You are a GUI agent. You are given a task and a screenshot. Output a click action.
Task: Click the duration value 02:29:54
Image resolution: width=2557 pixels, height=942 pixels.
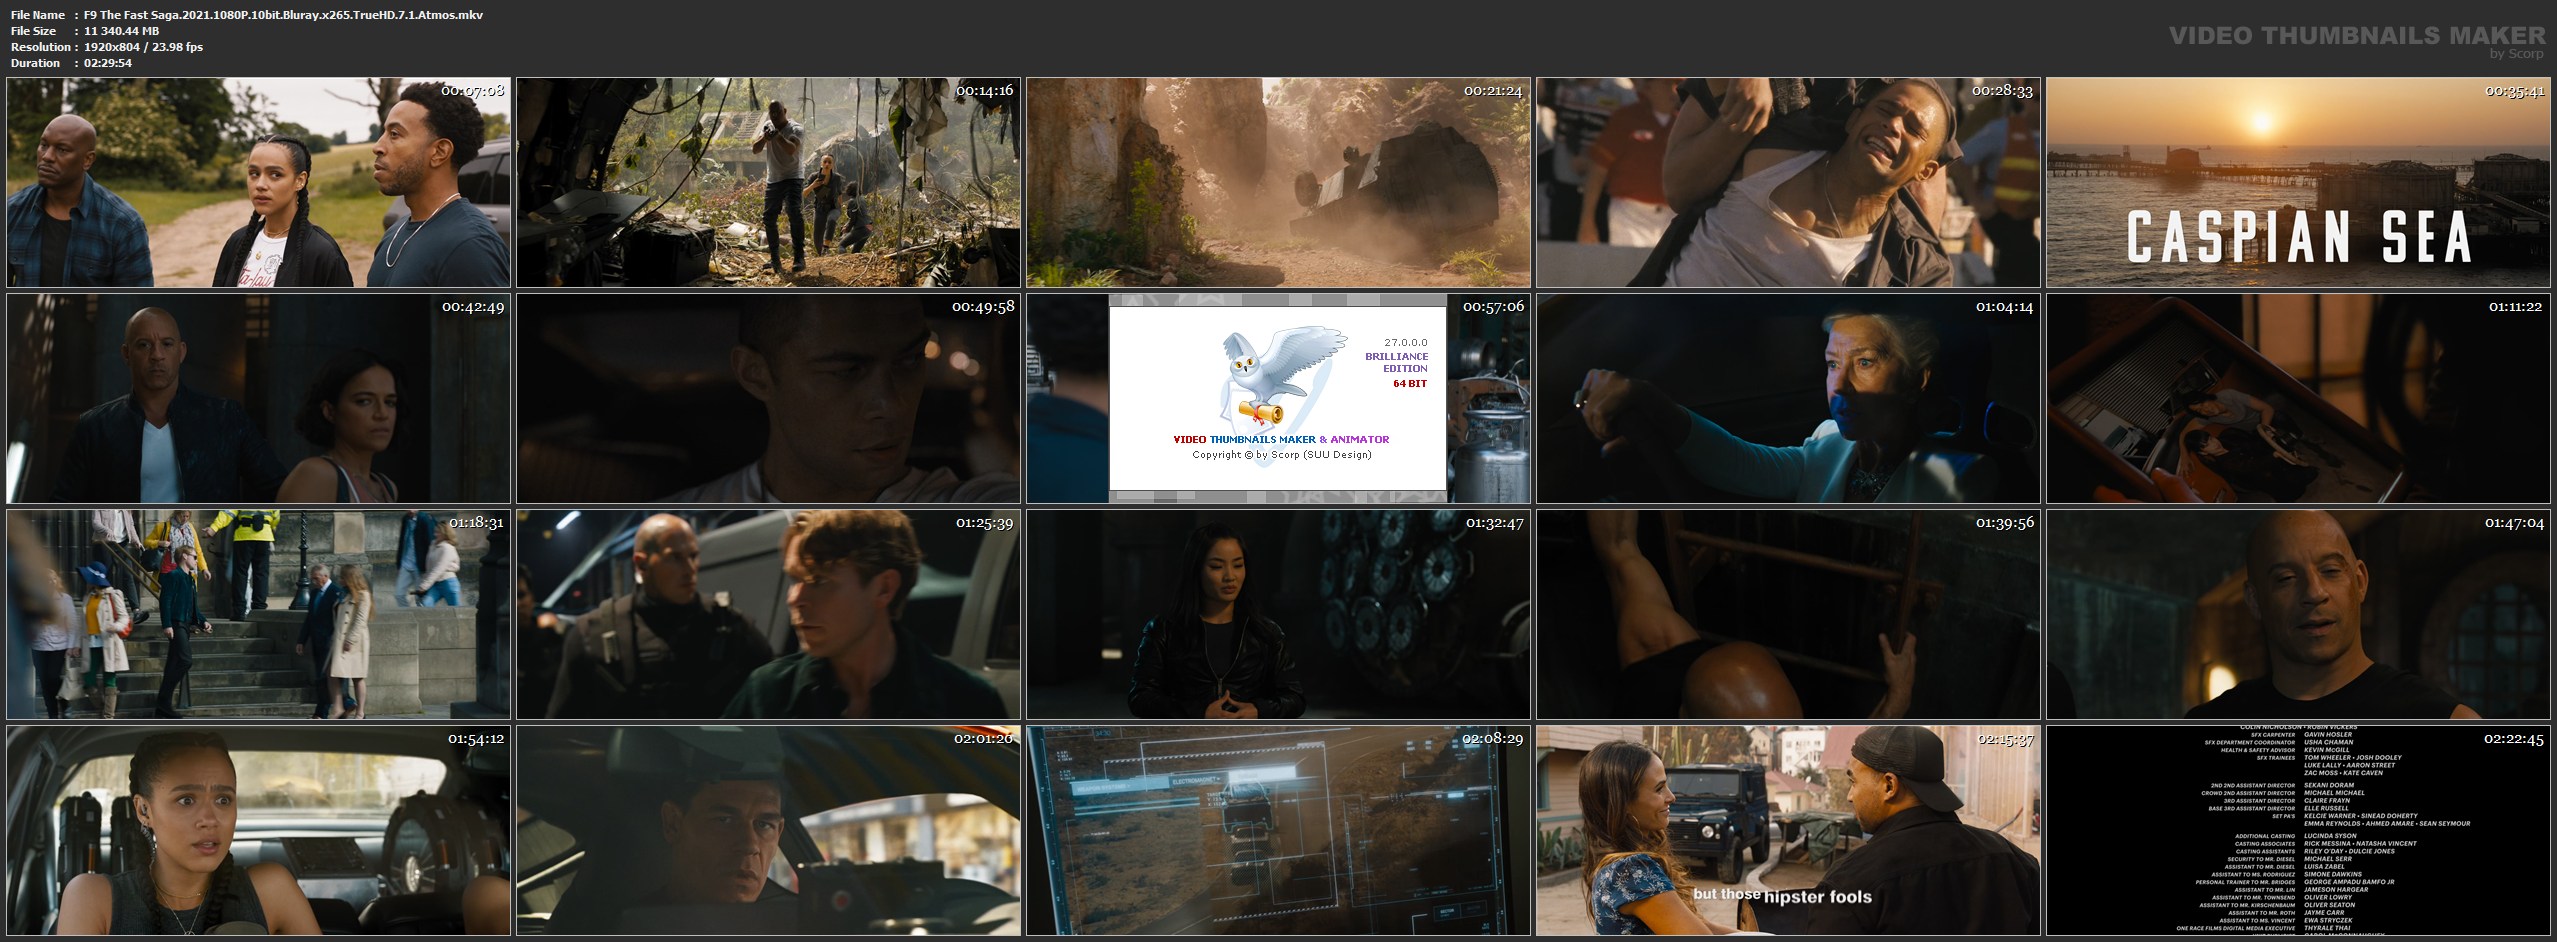click(108, 63)
